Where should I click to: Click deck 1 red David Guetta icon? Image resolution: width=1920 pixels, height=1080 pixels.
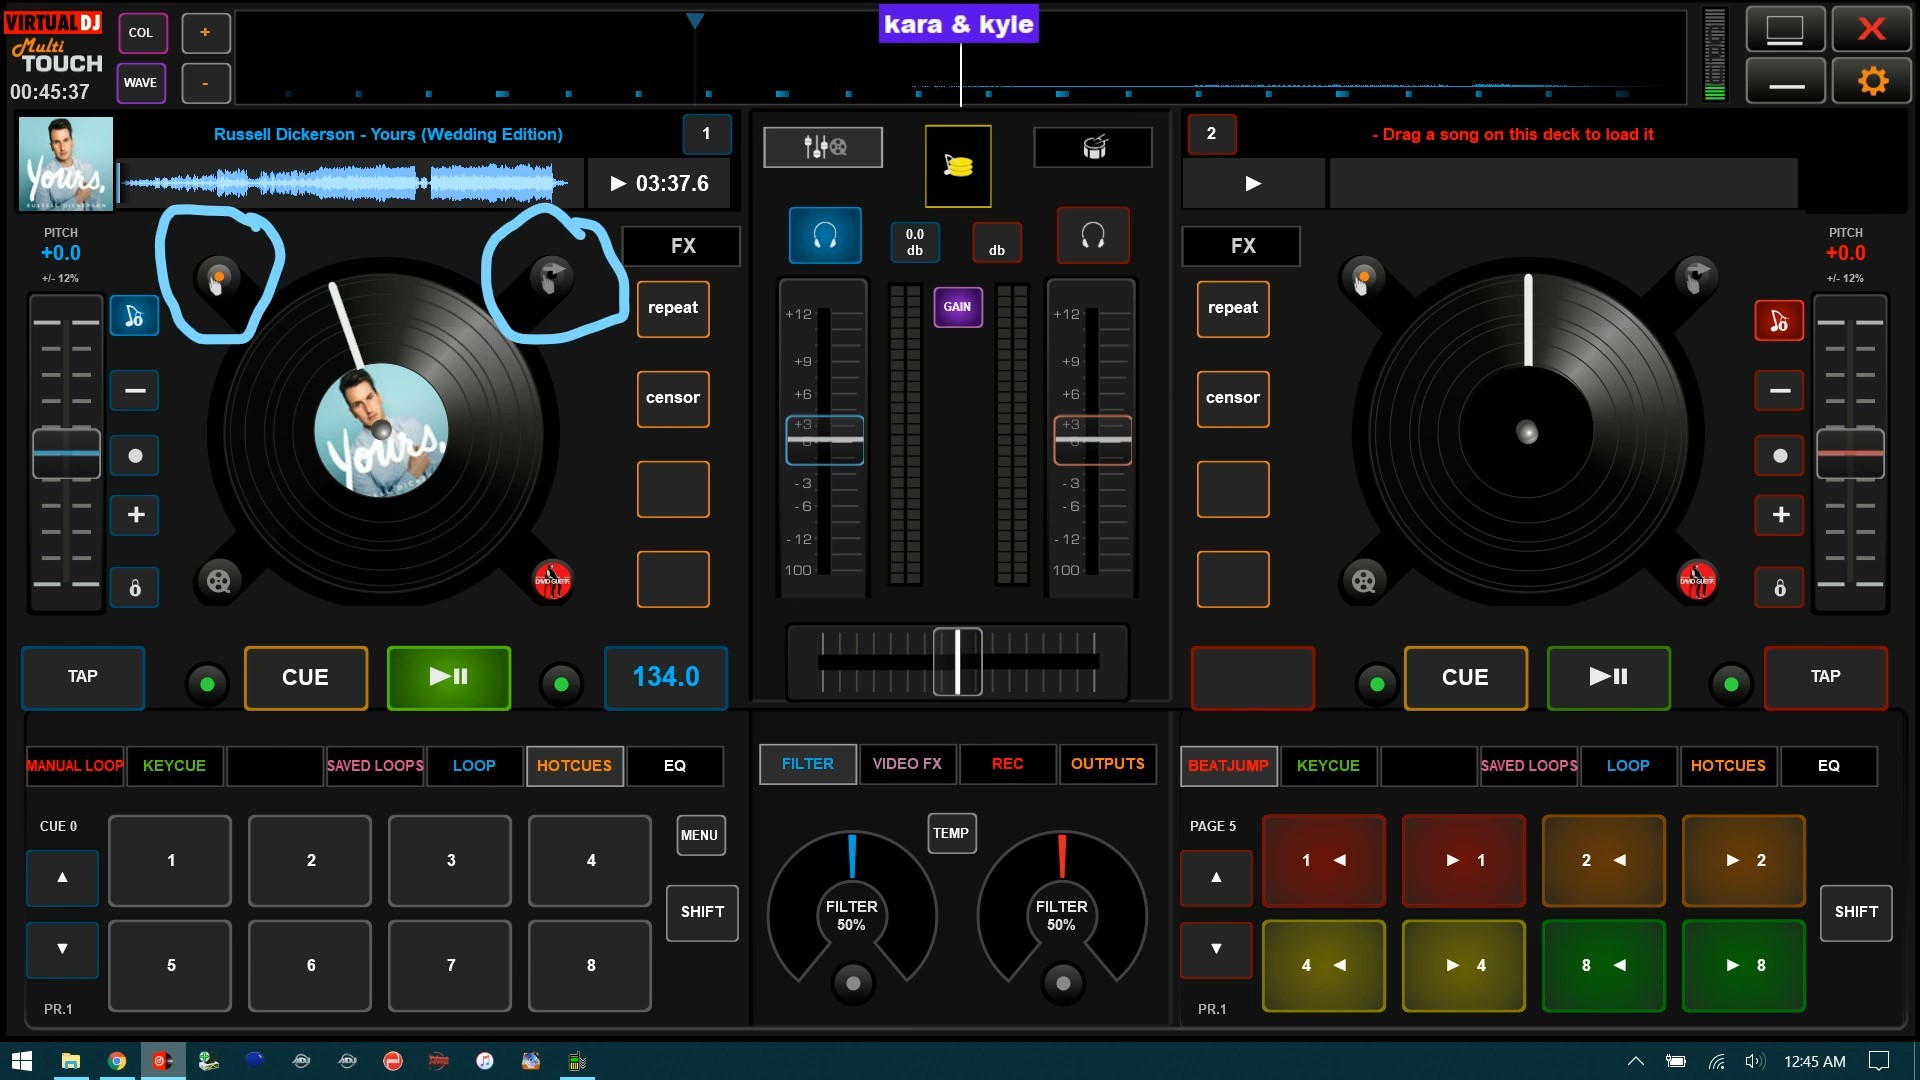pyautogui.click(x=552, y=580)
